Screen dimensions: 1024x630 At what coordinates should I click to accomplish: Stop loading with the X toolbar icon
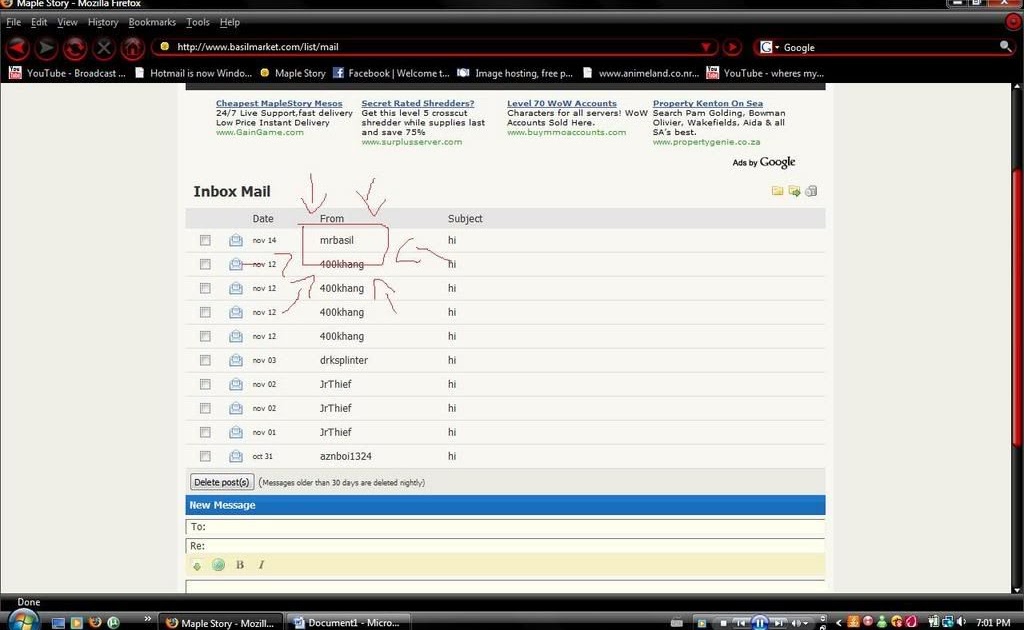pos(104,48)
